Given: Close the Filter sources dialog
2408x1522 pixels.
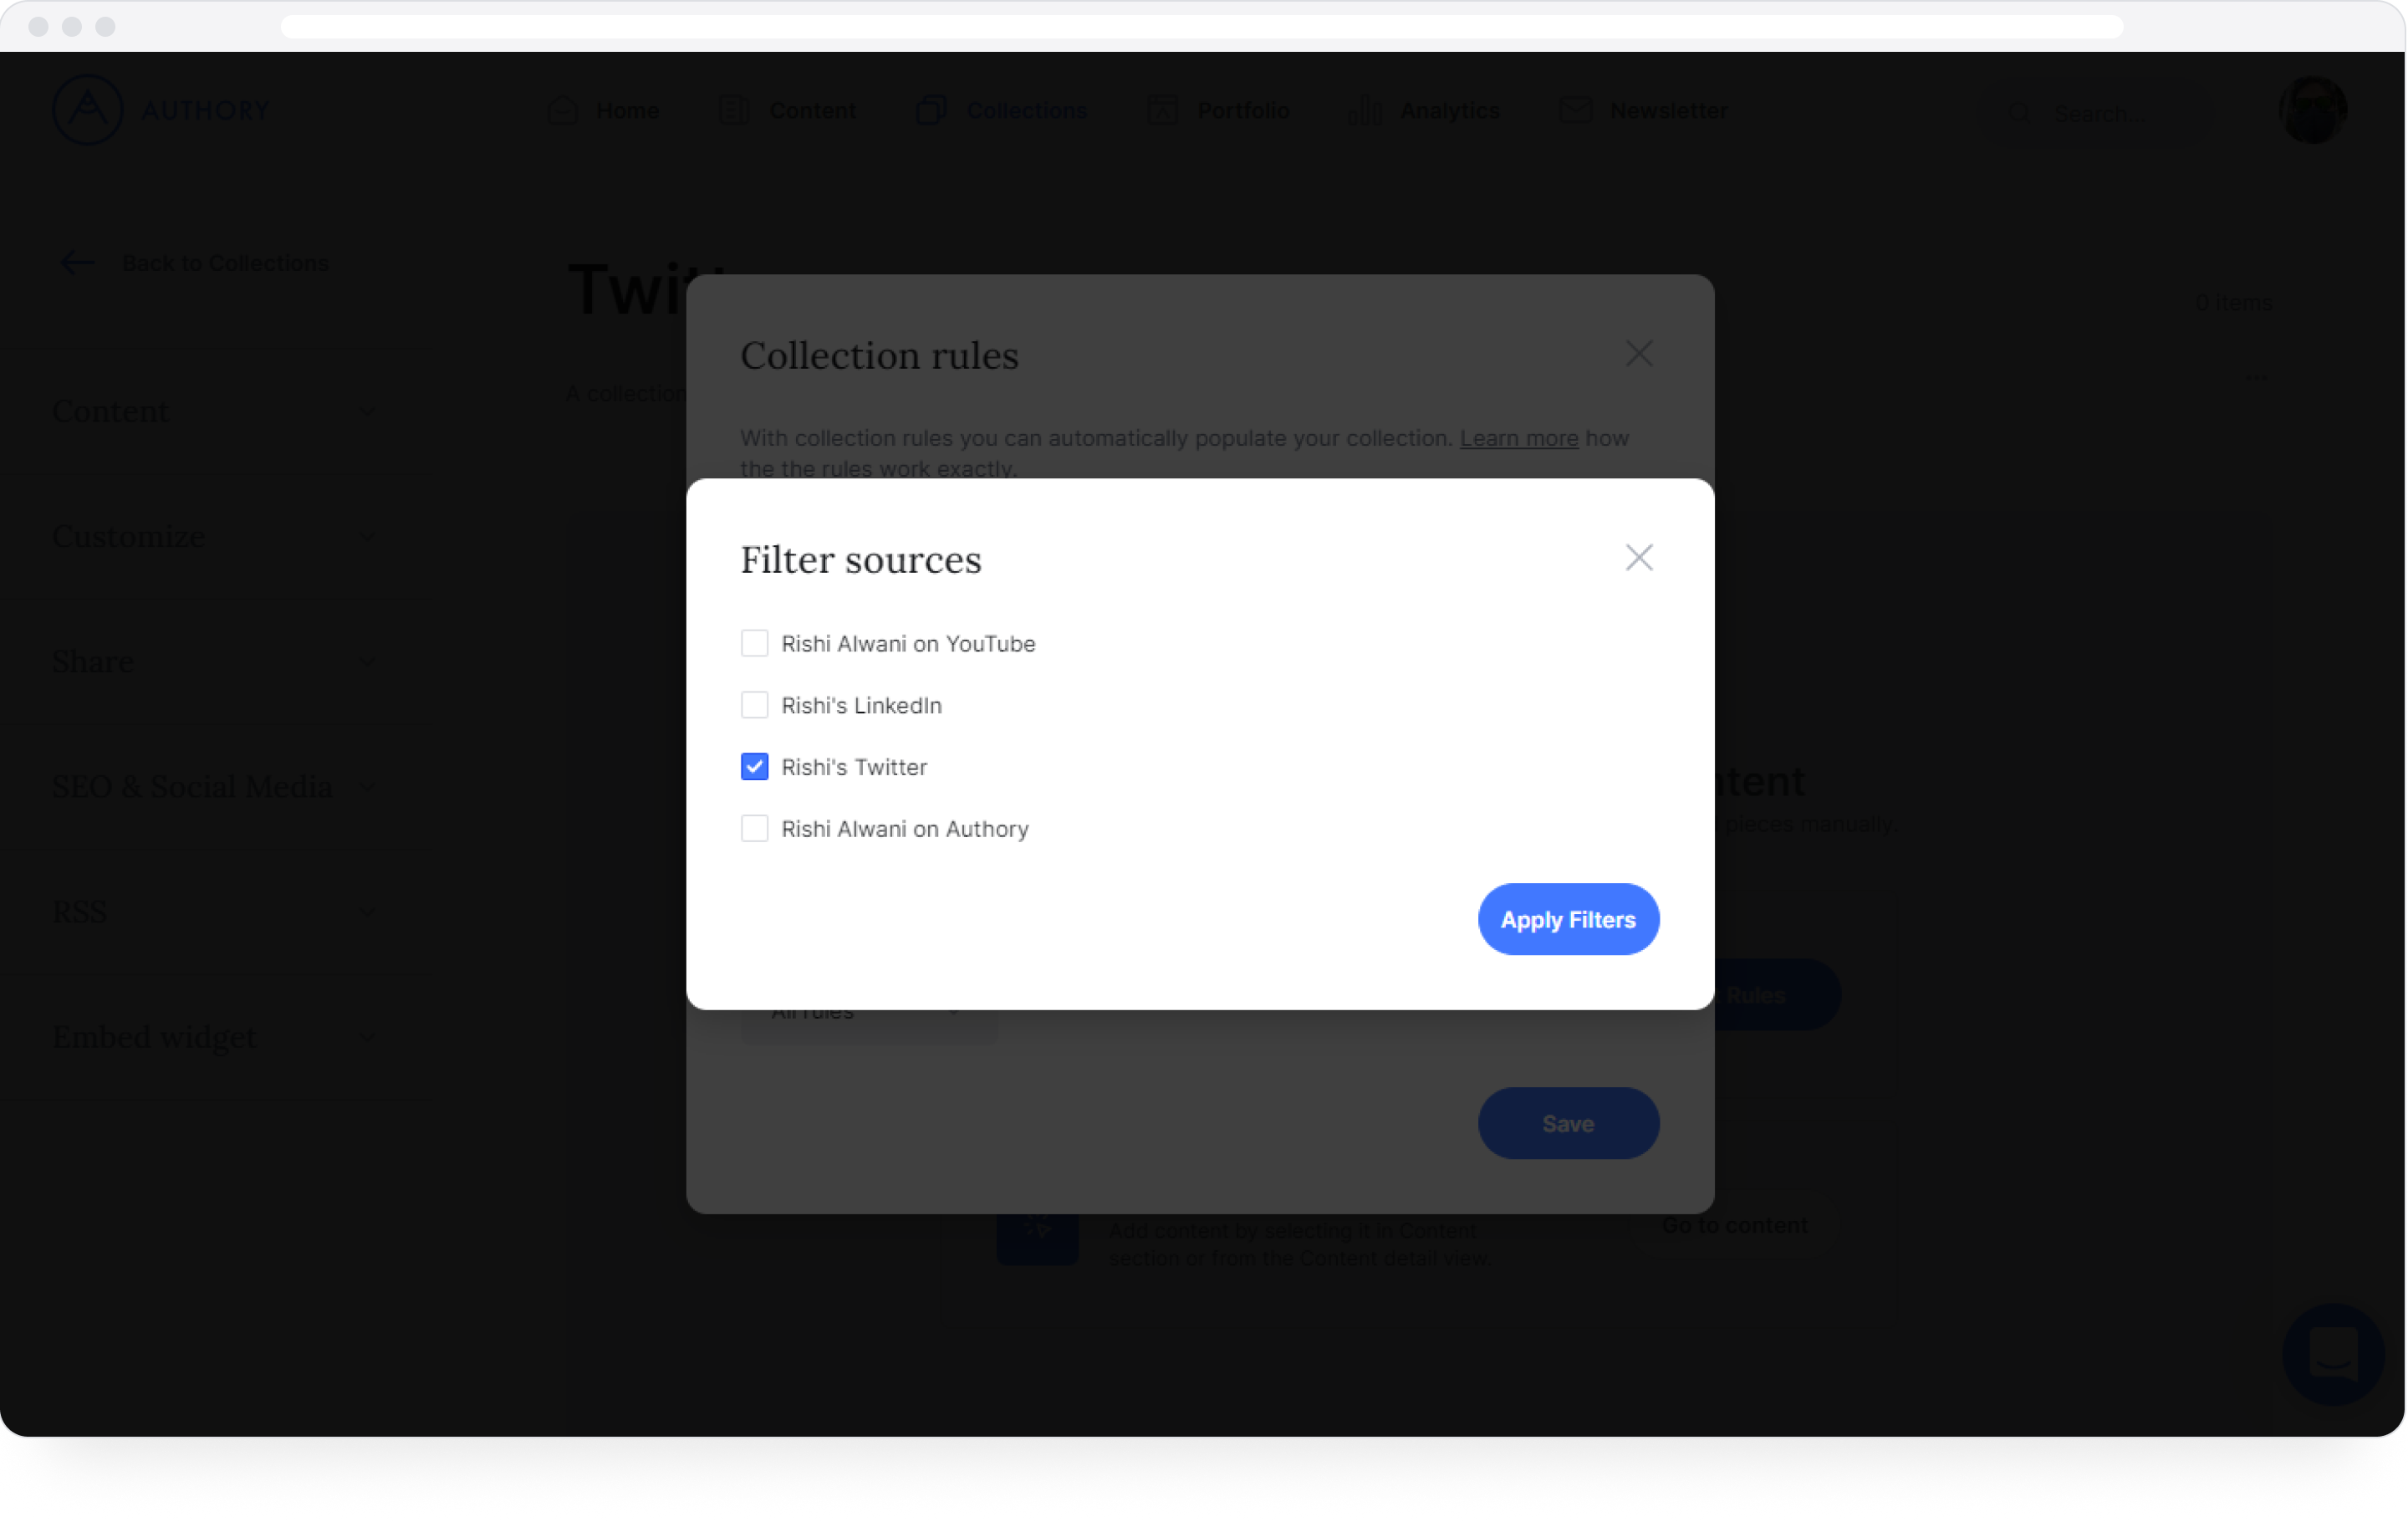Looking at the screenshot, I should tap(1638, 558).
